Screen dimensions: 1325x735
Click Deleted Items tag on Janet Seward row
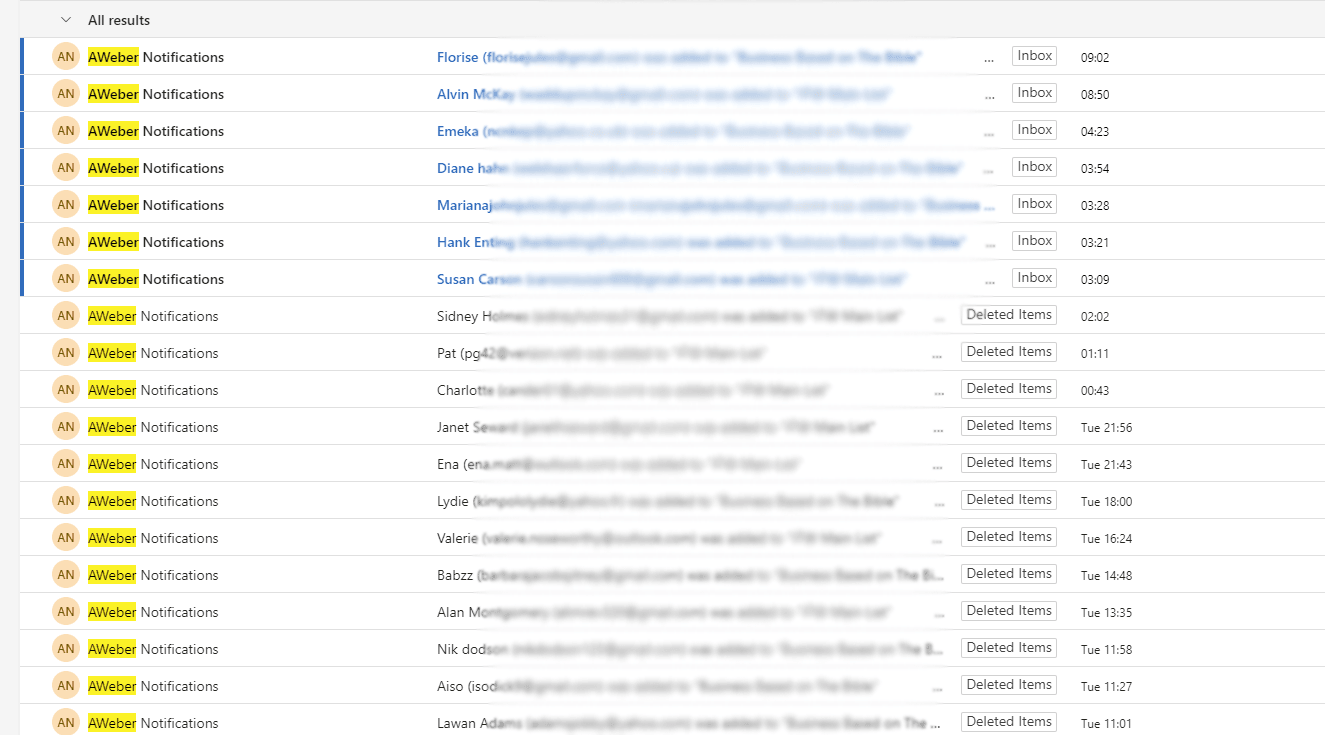point(1009,426)
